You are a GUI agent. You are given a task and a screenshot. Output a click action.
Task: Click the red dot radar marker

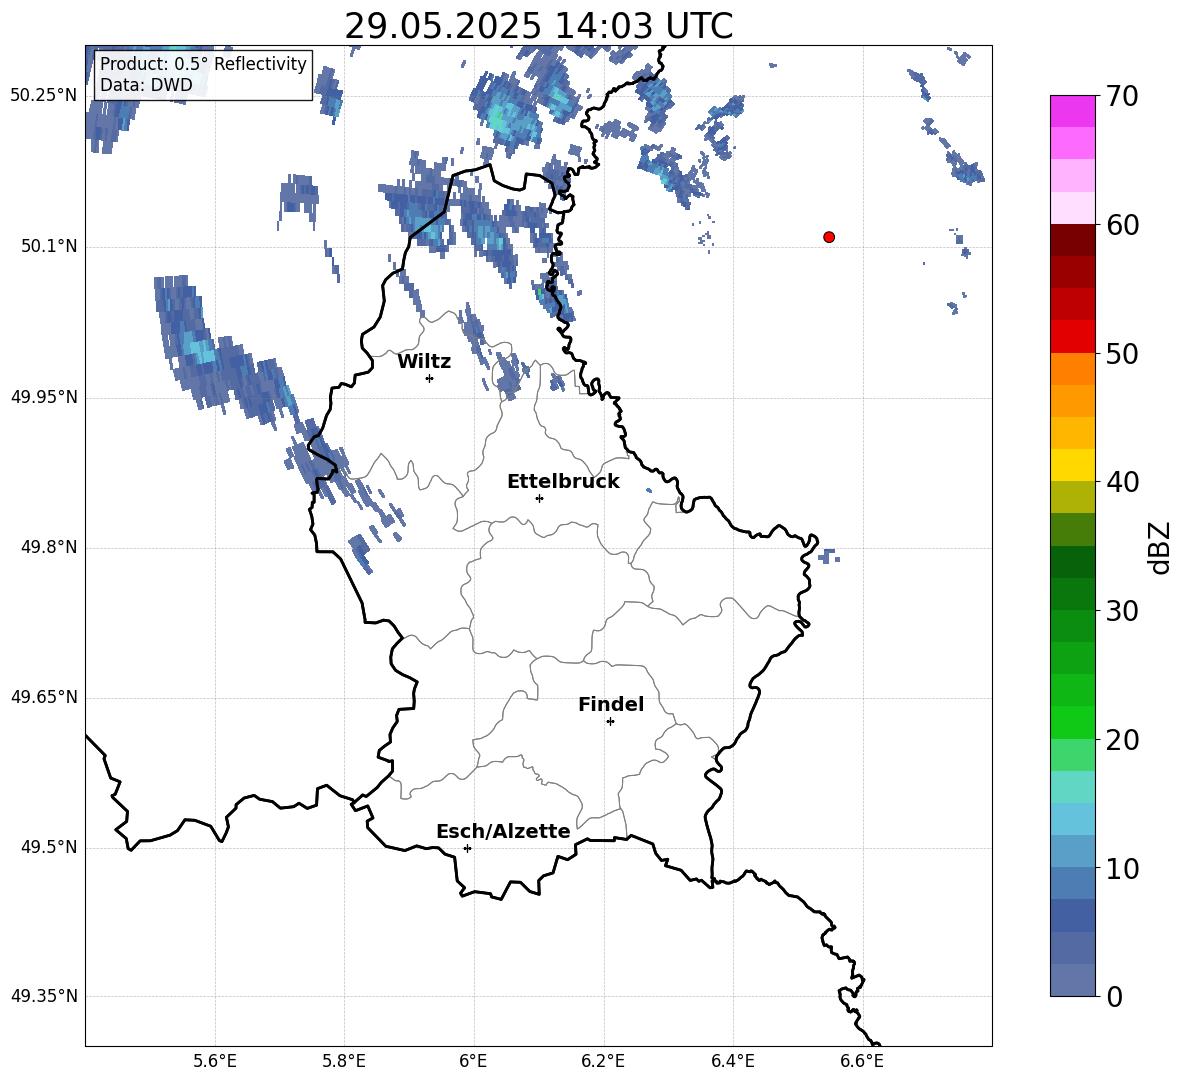click(x=829, y=237)
